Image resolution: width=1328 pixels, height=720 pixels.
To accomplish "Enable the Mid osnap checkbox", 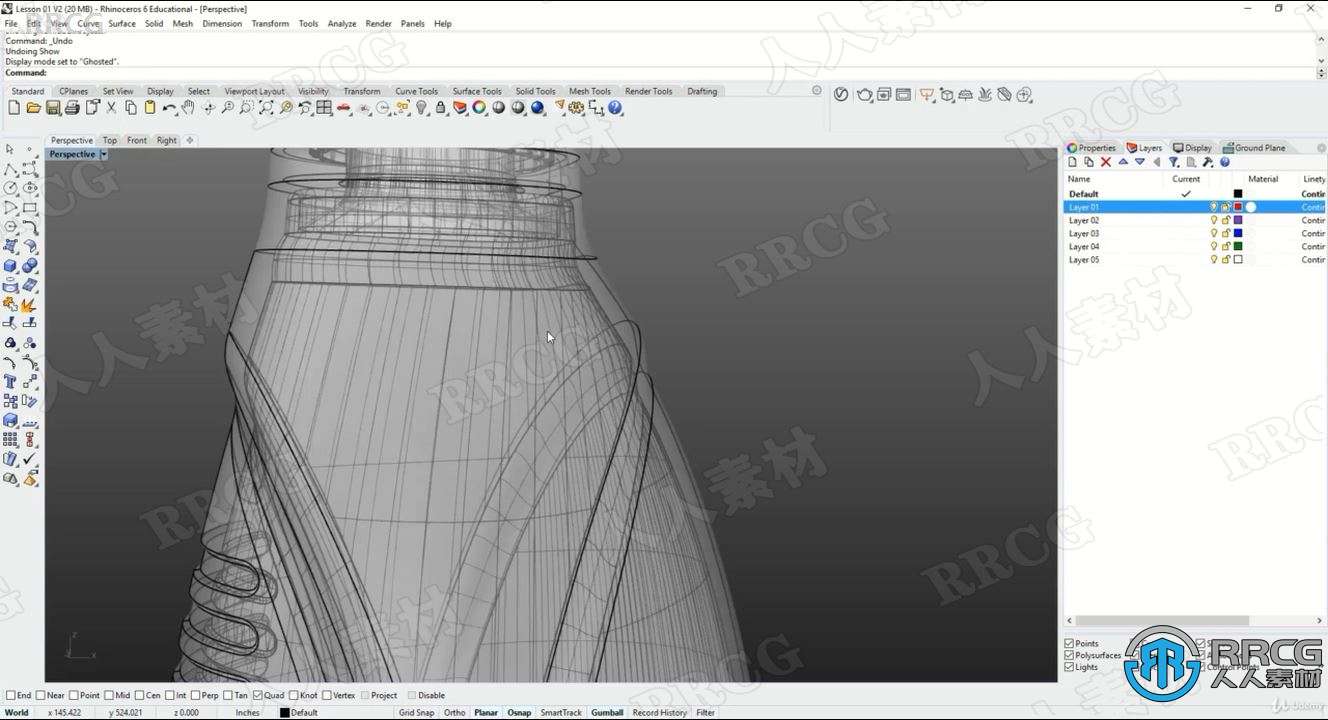I will pyautogui.click(x=109, y=695).
